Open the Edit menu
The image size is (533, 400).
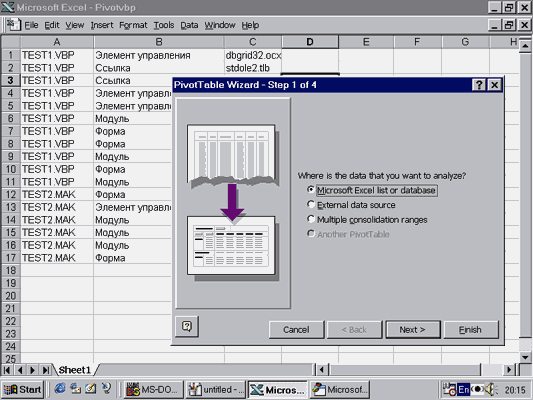[52, 25]
